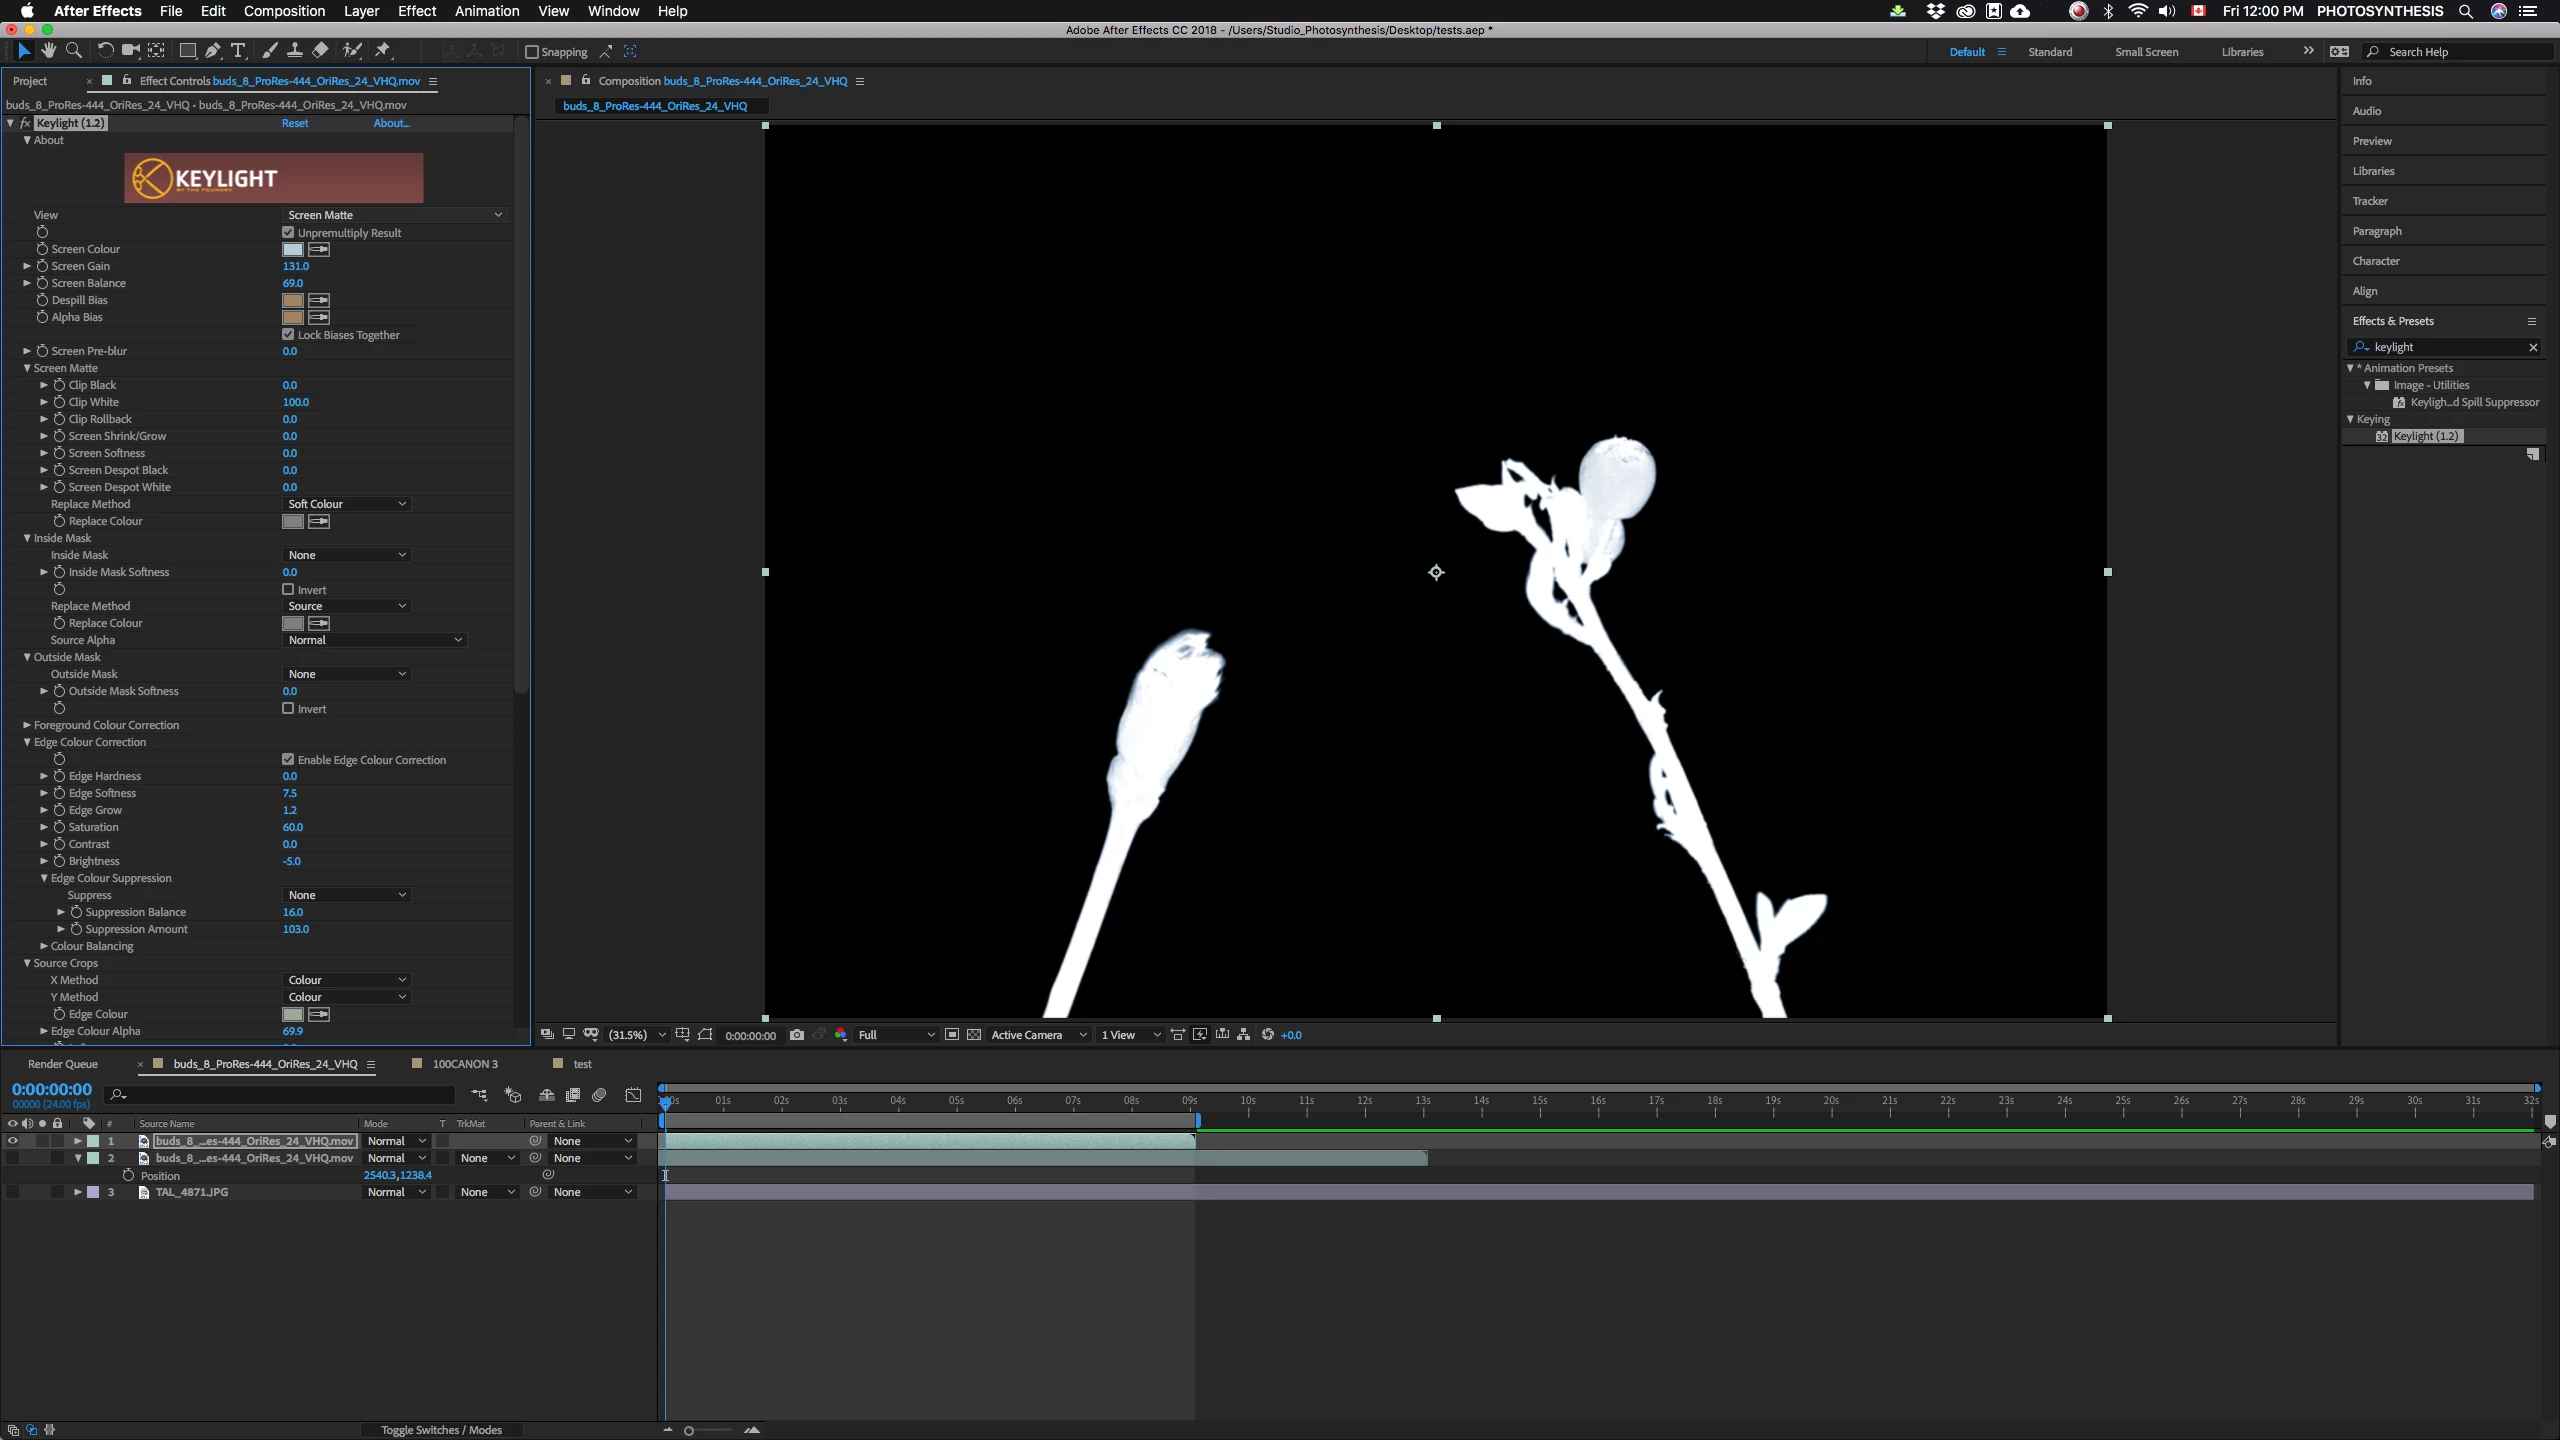Select the Hand tool
The image size is (2560, 1440).
click(48, 51)
